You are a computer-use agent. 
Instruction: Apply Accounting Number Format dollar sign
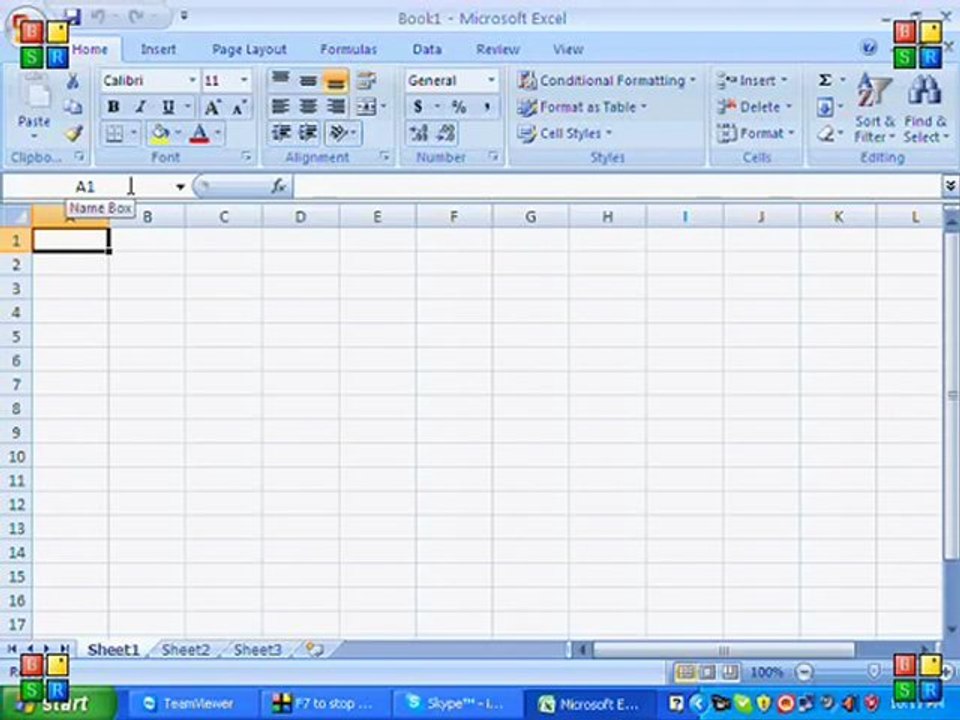point(418,107)
